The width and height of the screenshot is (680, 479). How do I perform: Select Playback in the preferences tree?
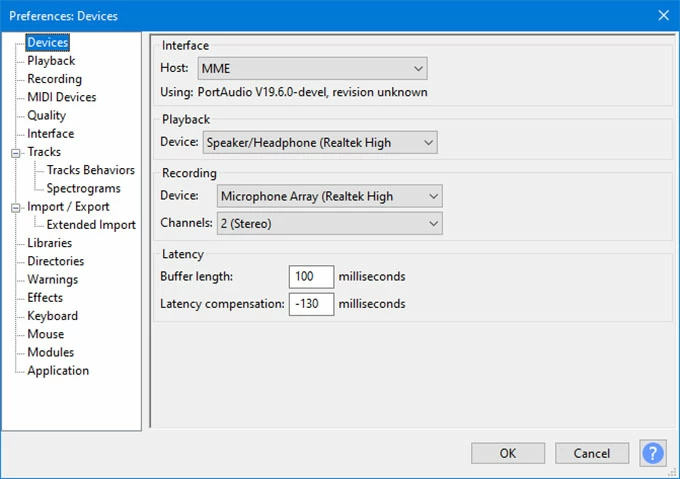[x=51, y=61]
